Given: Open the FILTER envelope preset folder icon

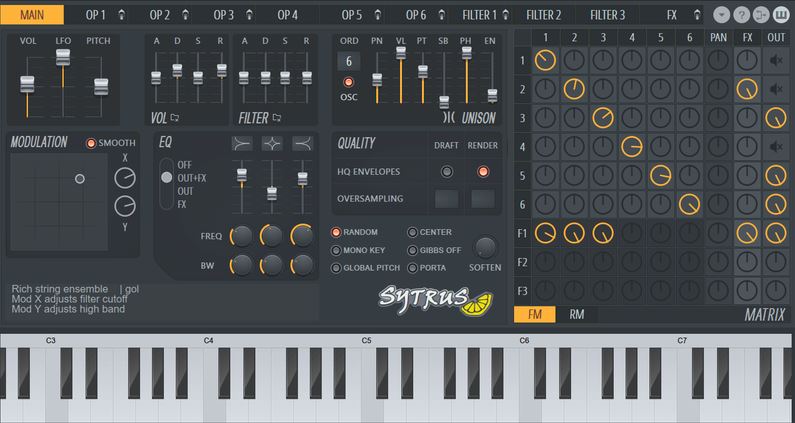Looking at the screenshot, I should point(277,118).
